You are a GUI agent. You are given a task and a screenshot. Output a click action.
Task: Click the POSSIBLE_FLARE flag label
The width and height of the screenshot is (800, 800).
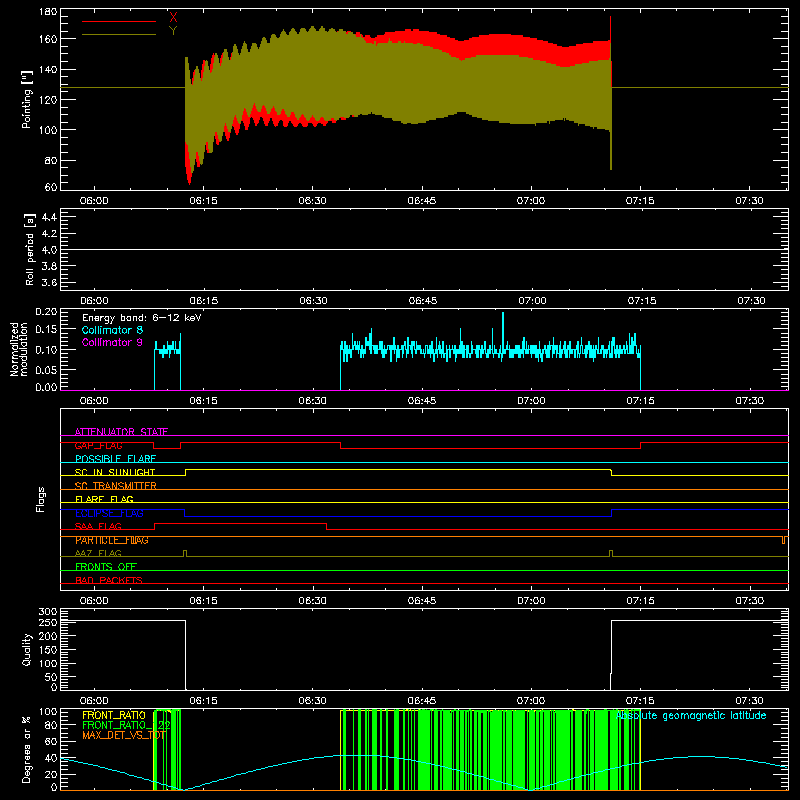point(115,459)
